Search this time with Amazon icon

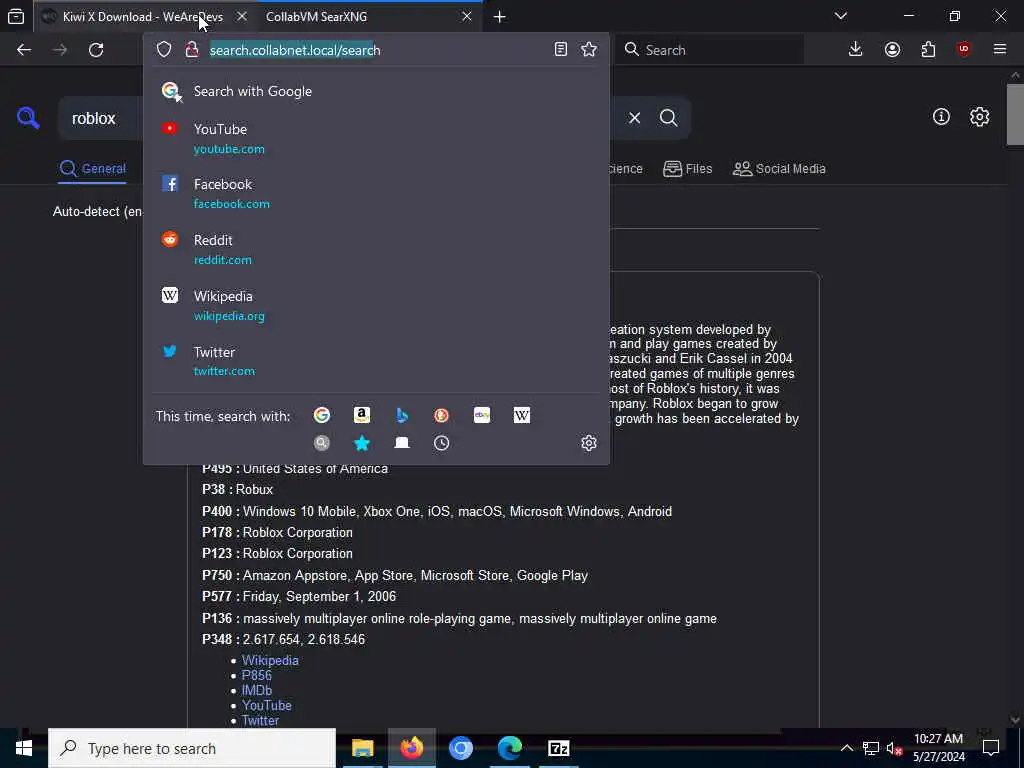[362, 415]
